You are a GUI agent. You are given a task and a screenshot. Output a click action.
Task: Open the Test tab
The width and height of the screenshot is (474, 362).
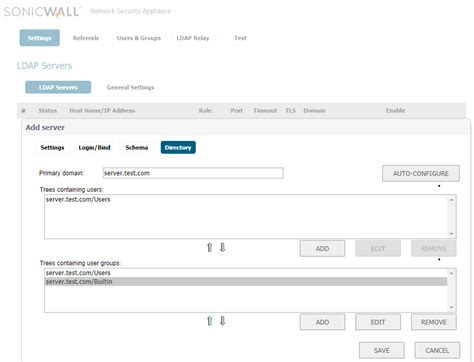click(240, 38)
